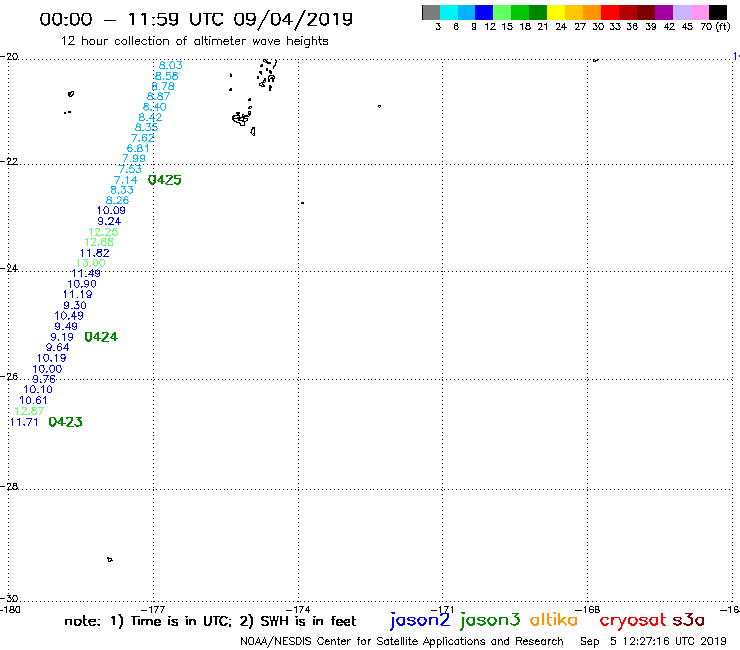740x650 pixels.
Task: Pick the light blue legend swatch
Action: (467, 12)
